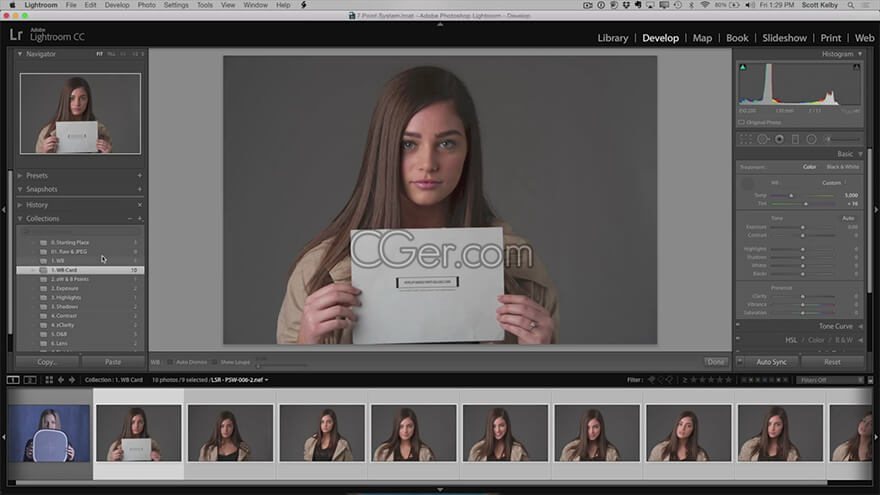Select the blue-toned filmstrip thumbnail
The width and height of the screenshot is (880, 495).
49,433
